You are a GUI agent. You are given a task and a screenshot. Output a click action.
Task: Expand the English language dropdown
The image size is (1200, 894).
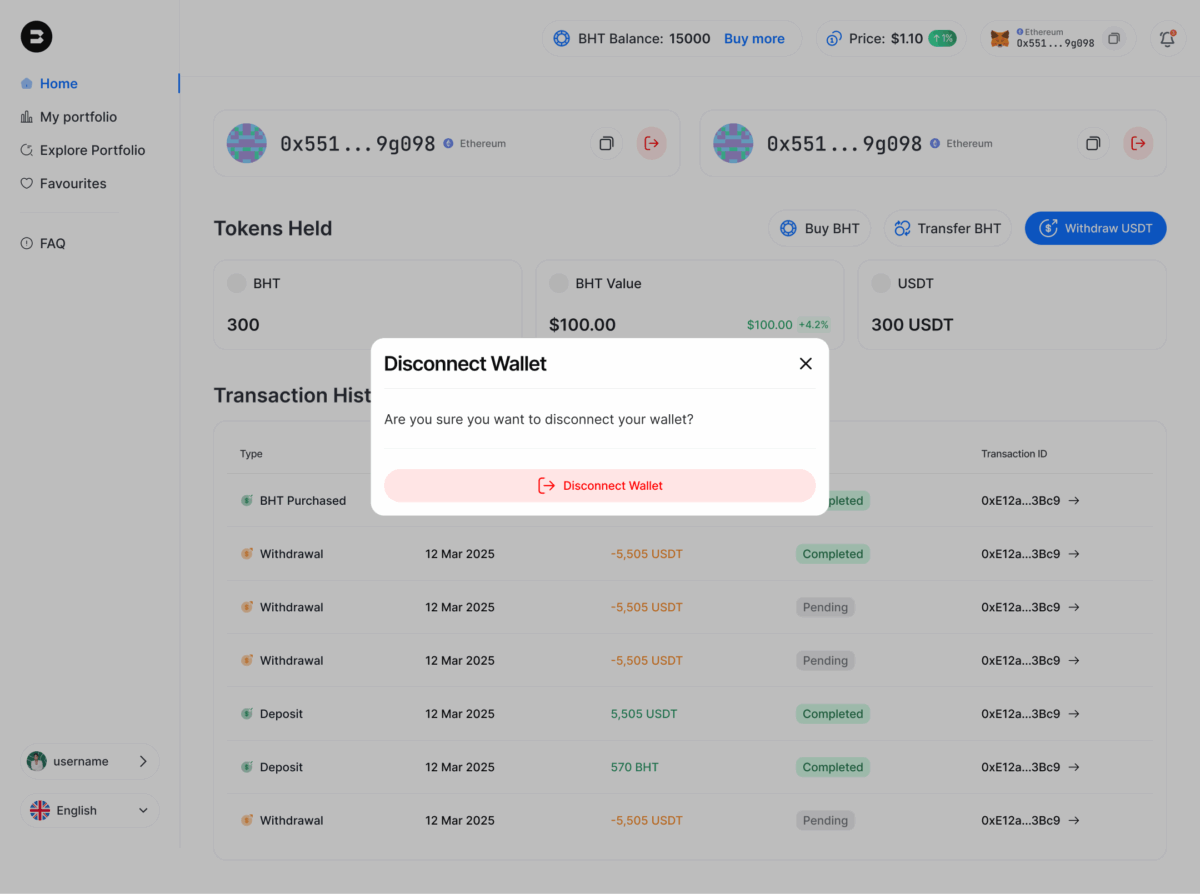point(90,811)
